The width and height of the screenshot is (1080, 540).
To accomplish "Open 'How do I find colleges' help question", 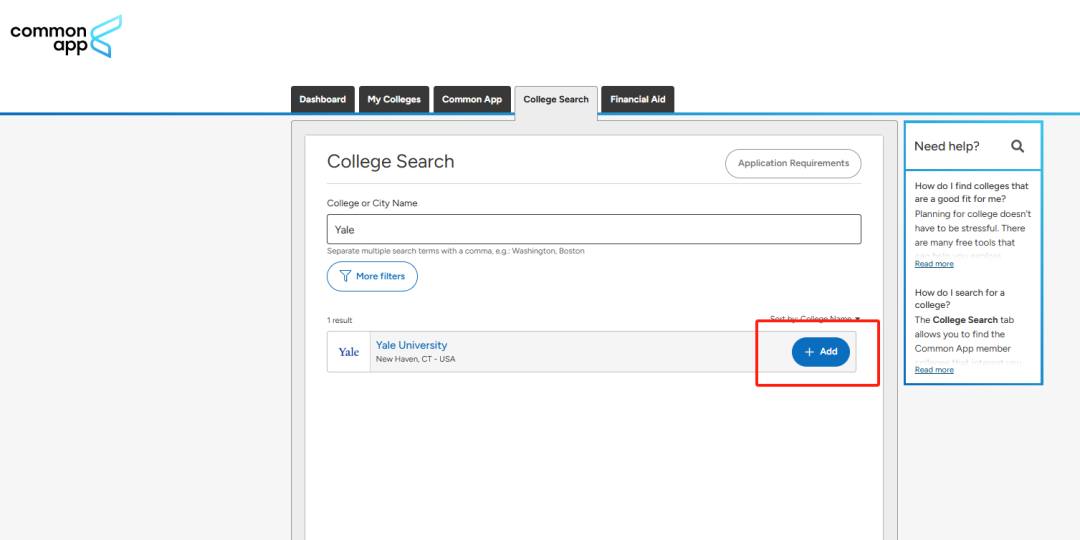I will (x=971, y=192).
